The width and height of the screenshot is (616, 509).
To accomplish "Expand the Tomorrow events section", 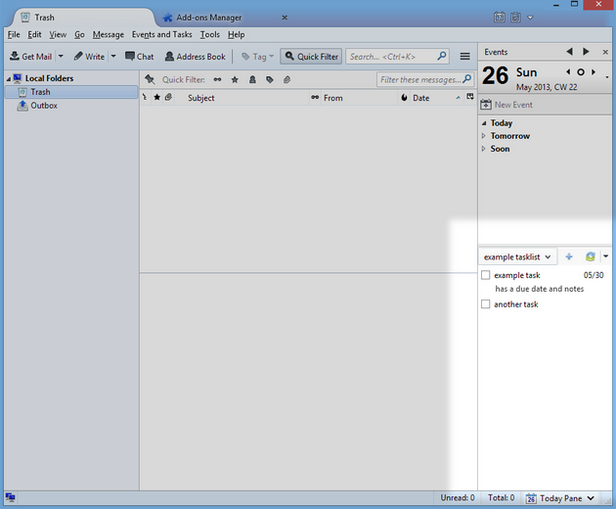I will pos(484,136).
